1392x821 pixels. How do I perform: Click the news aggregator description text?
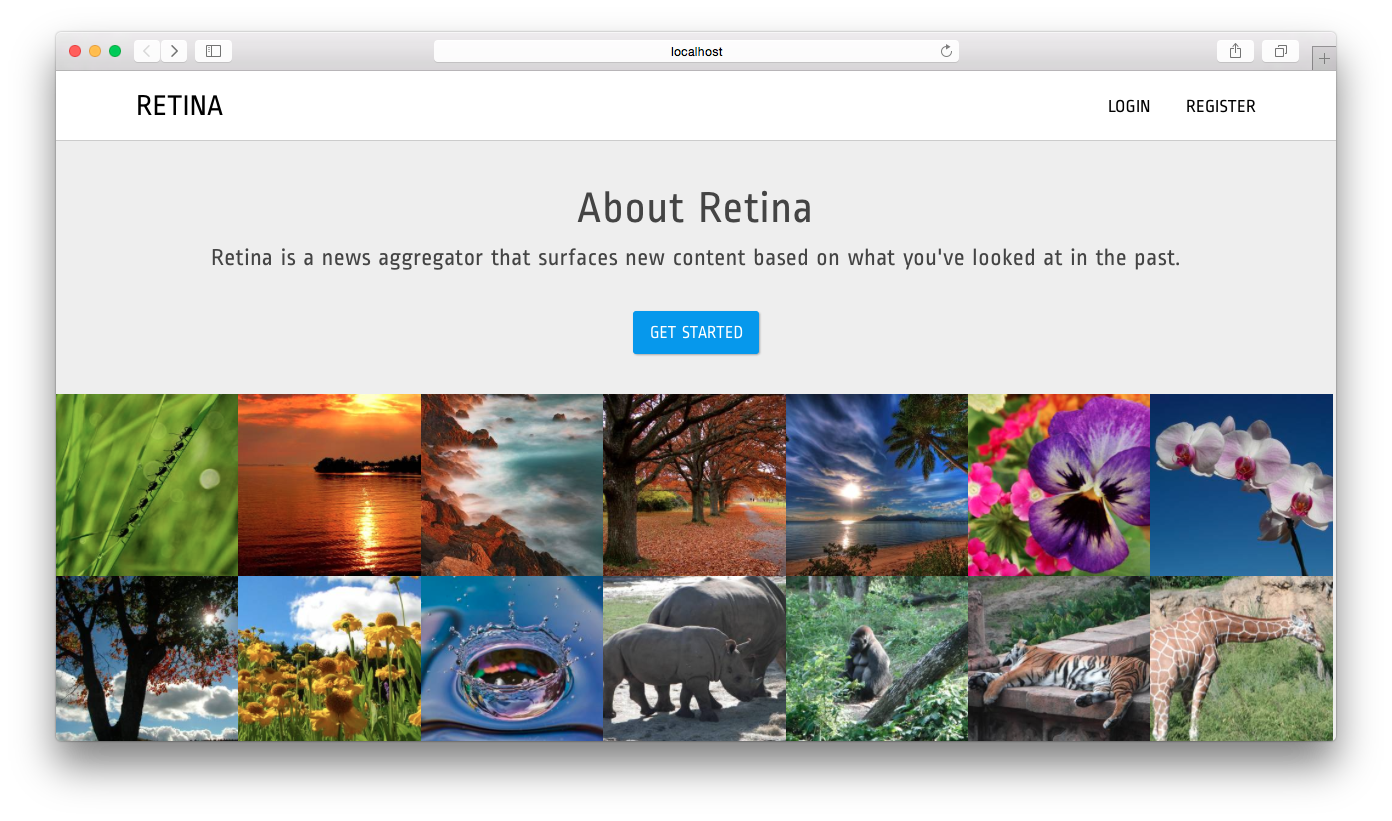coord(696,258)
